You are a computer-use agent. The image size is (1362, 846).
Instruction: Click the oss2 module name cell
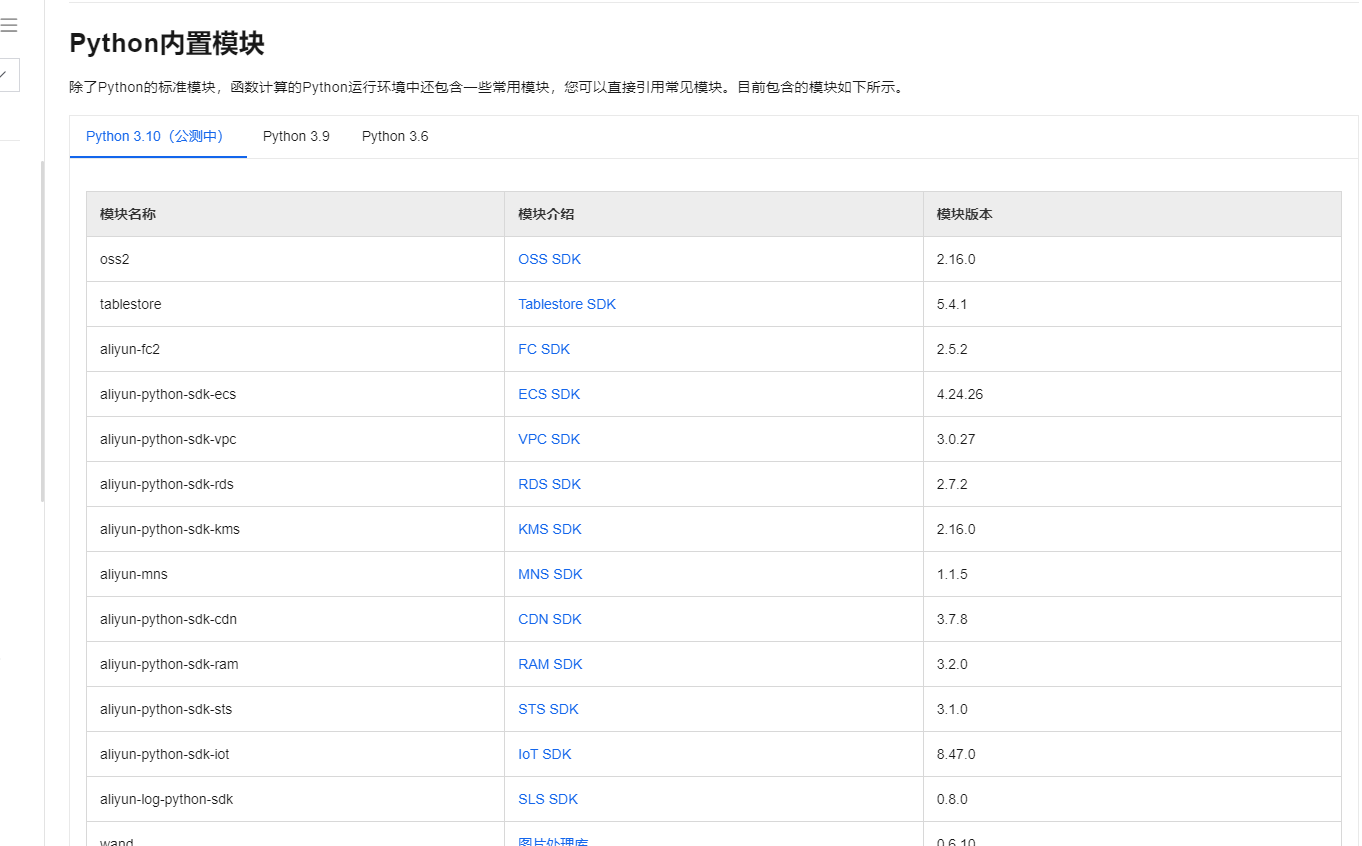296,259
